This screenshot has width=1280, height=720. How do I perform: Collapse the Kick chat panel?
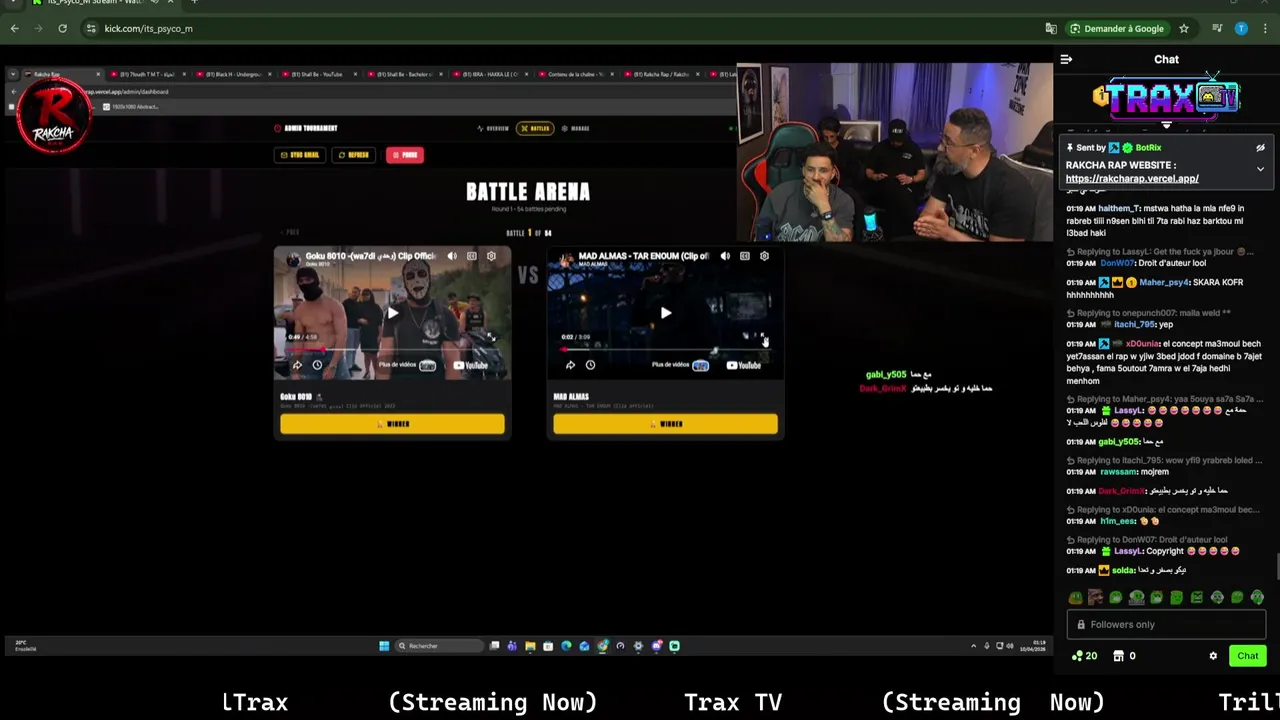pyautogui.click(x=1066, y=59)
